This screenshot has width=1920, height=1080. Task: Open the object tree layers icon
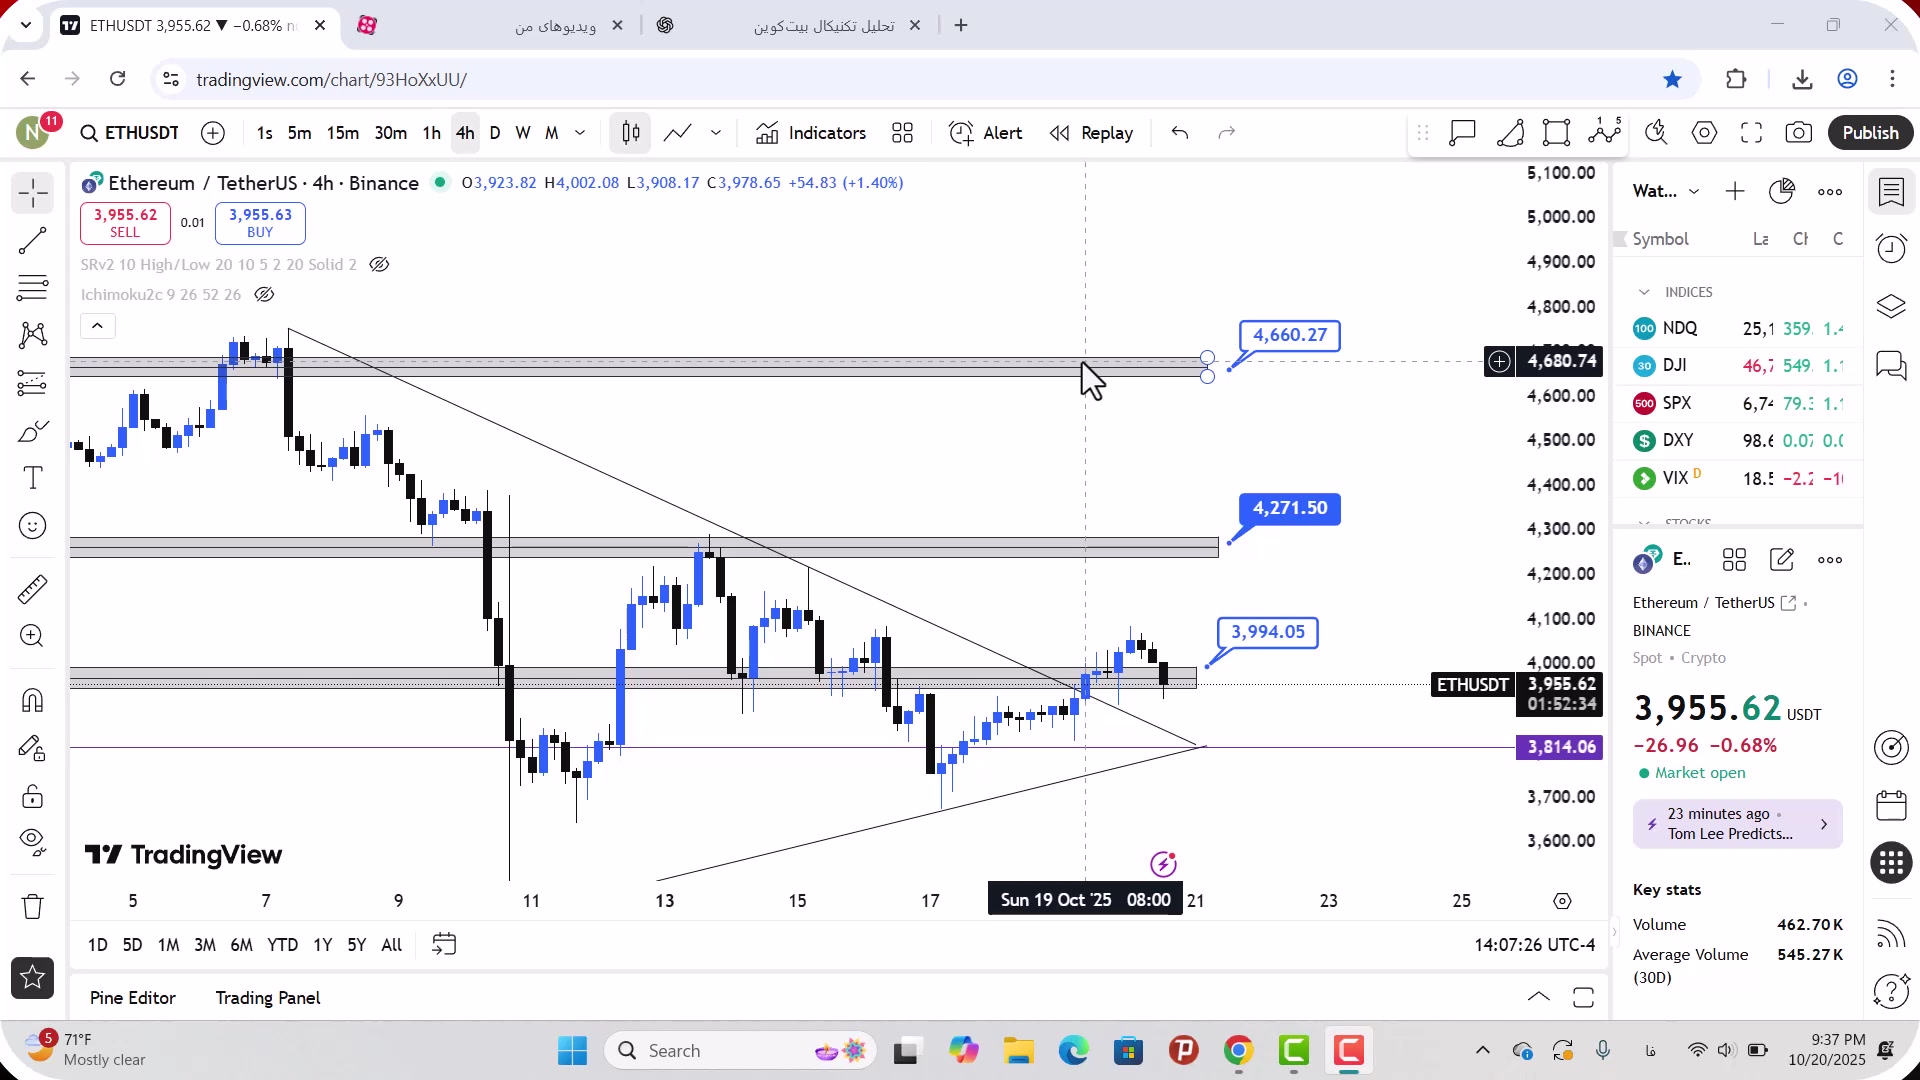1891,307
